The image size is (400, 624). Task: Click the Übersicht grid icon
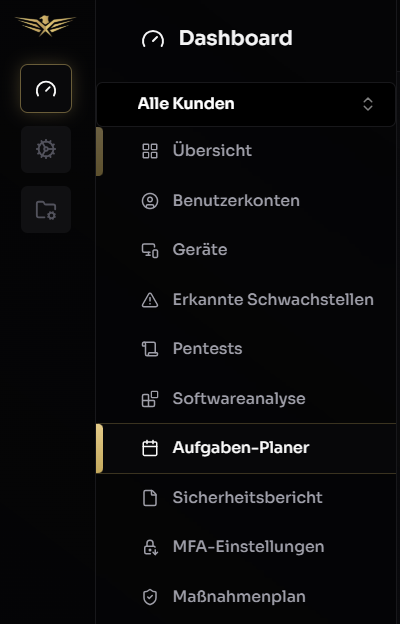150,151
